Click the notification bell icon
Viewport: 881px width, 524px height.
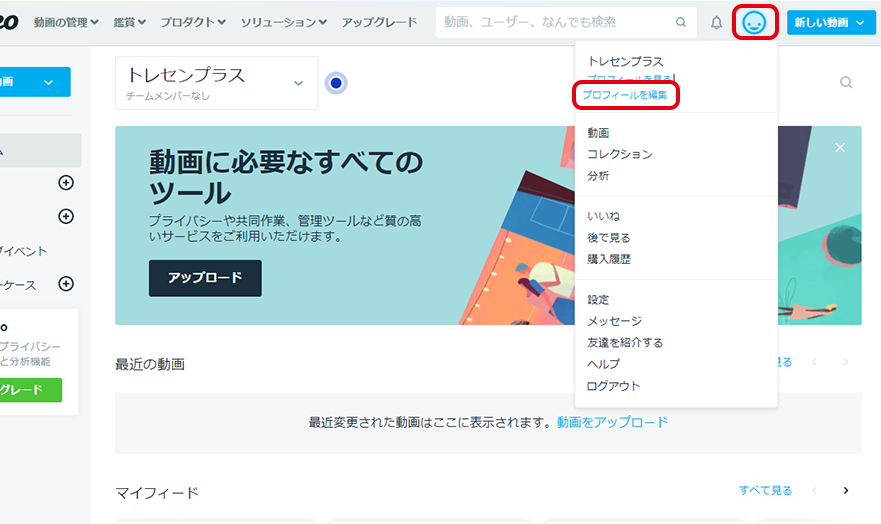(716, 22)
